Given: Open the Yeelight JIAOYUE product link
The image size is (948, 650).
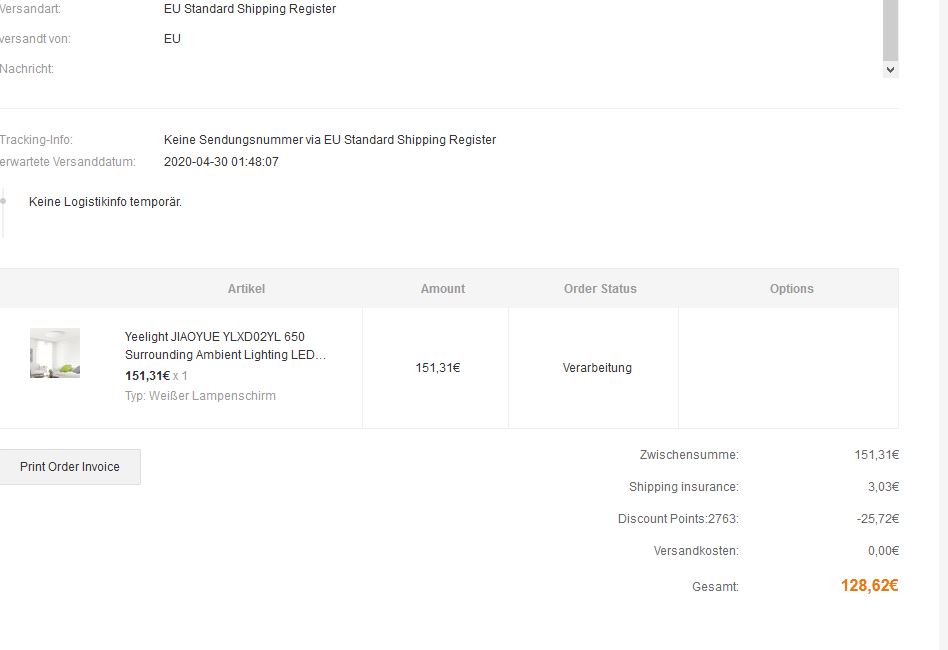Looking at the screenshot, I should (x=225, y=346).
